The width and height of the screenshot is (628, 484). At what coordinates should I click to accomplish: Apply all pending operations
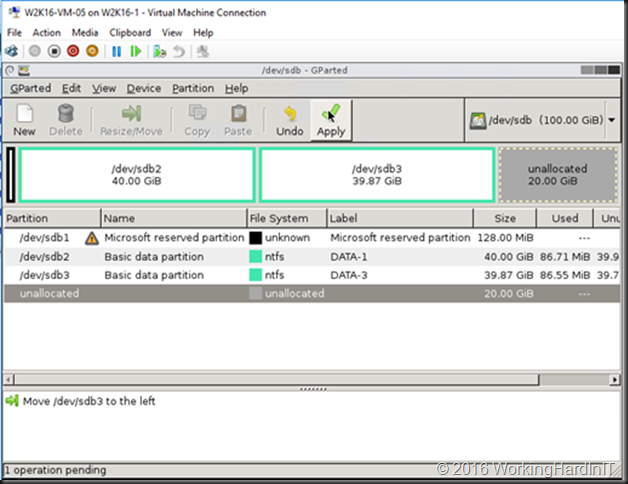coord(331,120)
